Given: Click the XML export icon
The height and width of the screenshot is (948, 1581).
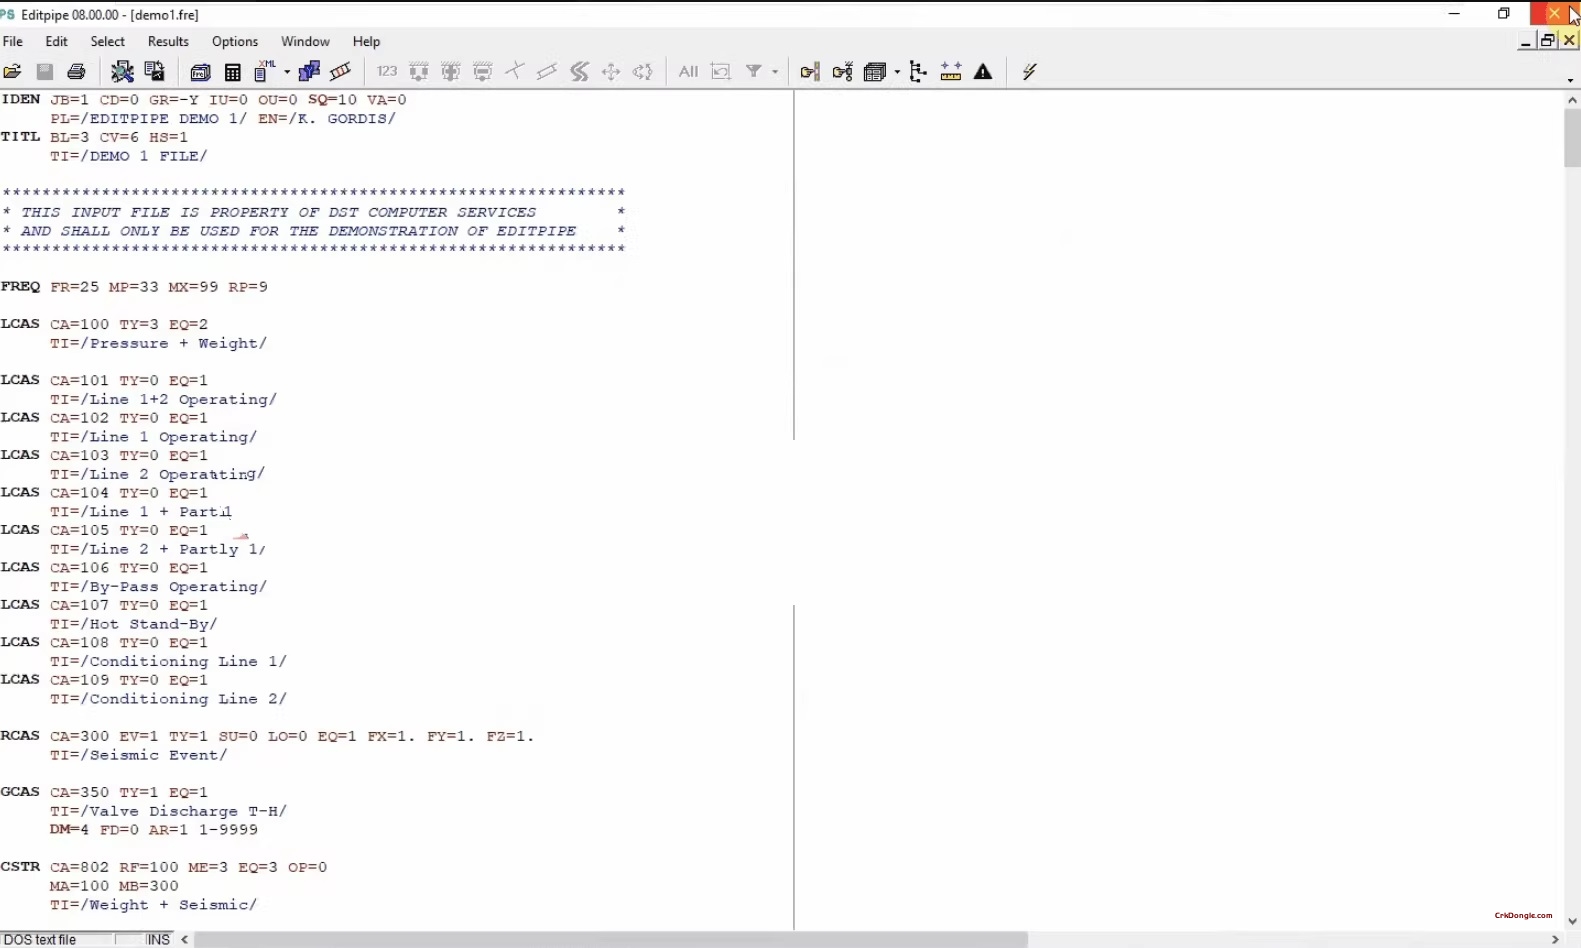Looking at the screenshot, I should point(264,71).
